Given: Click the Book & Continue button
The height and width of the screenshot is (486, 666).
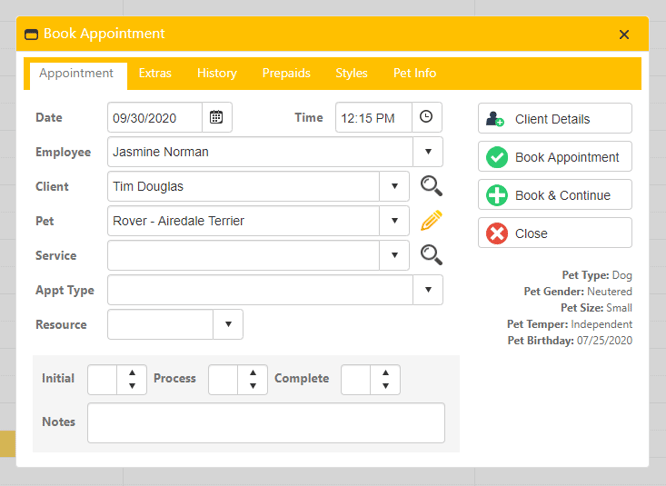Looking at the screenshot, I should coord(555,195).
